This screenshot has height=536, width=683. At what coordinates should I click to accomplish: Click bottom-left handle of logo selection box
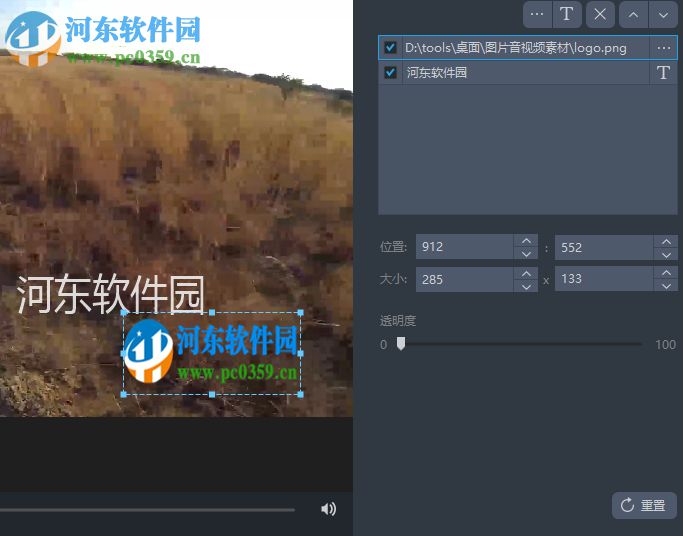[x=124, y=394]
